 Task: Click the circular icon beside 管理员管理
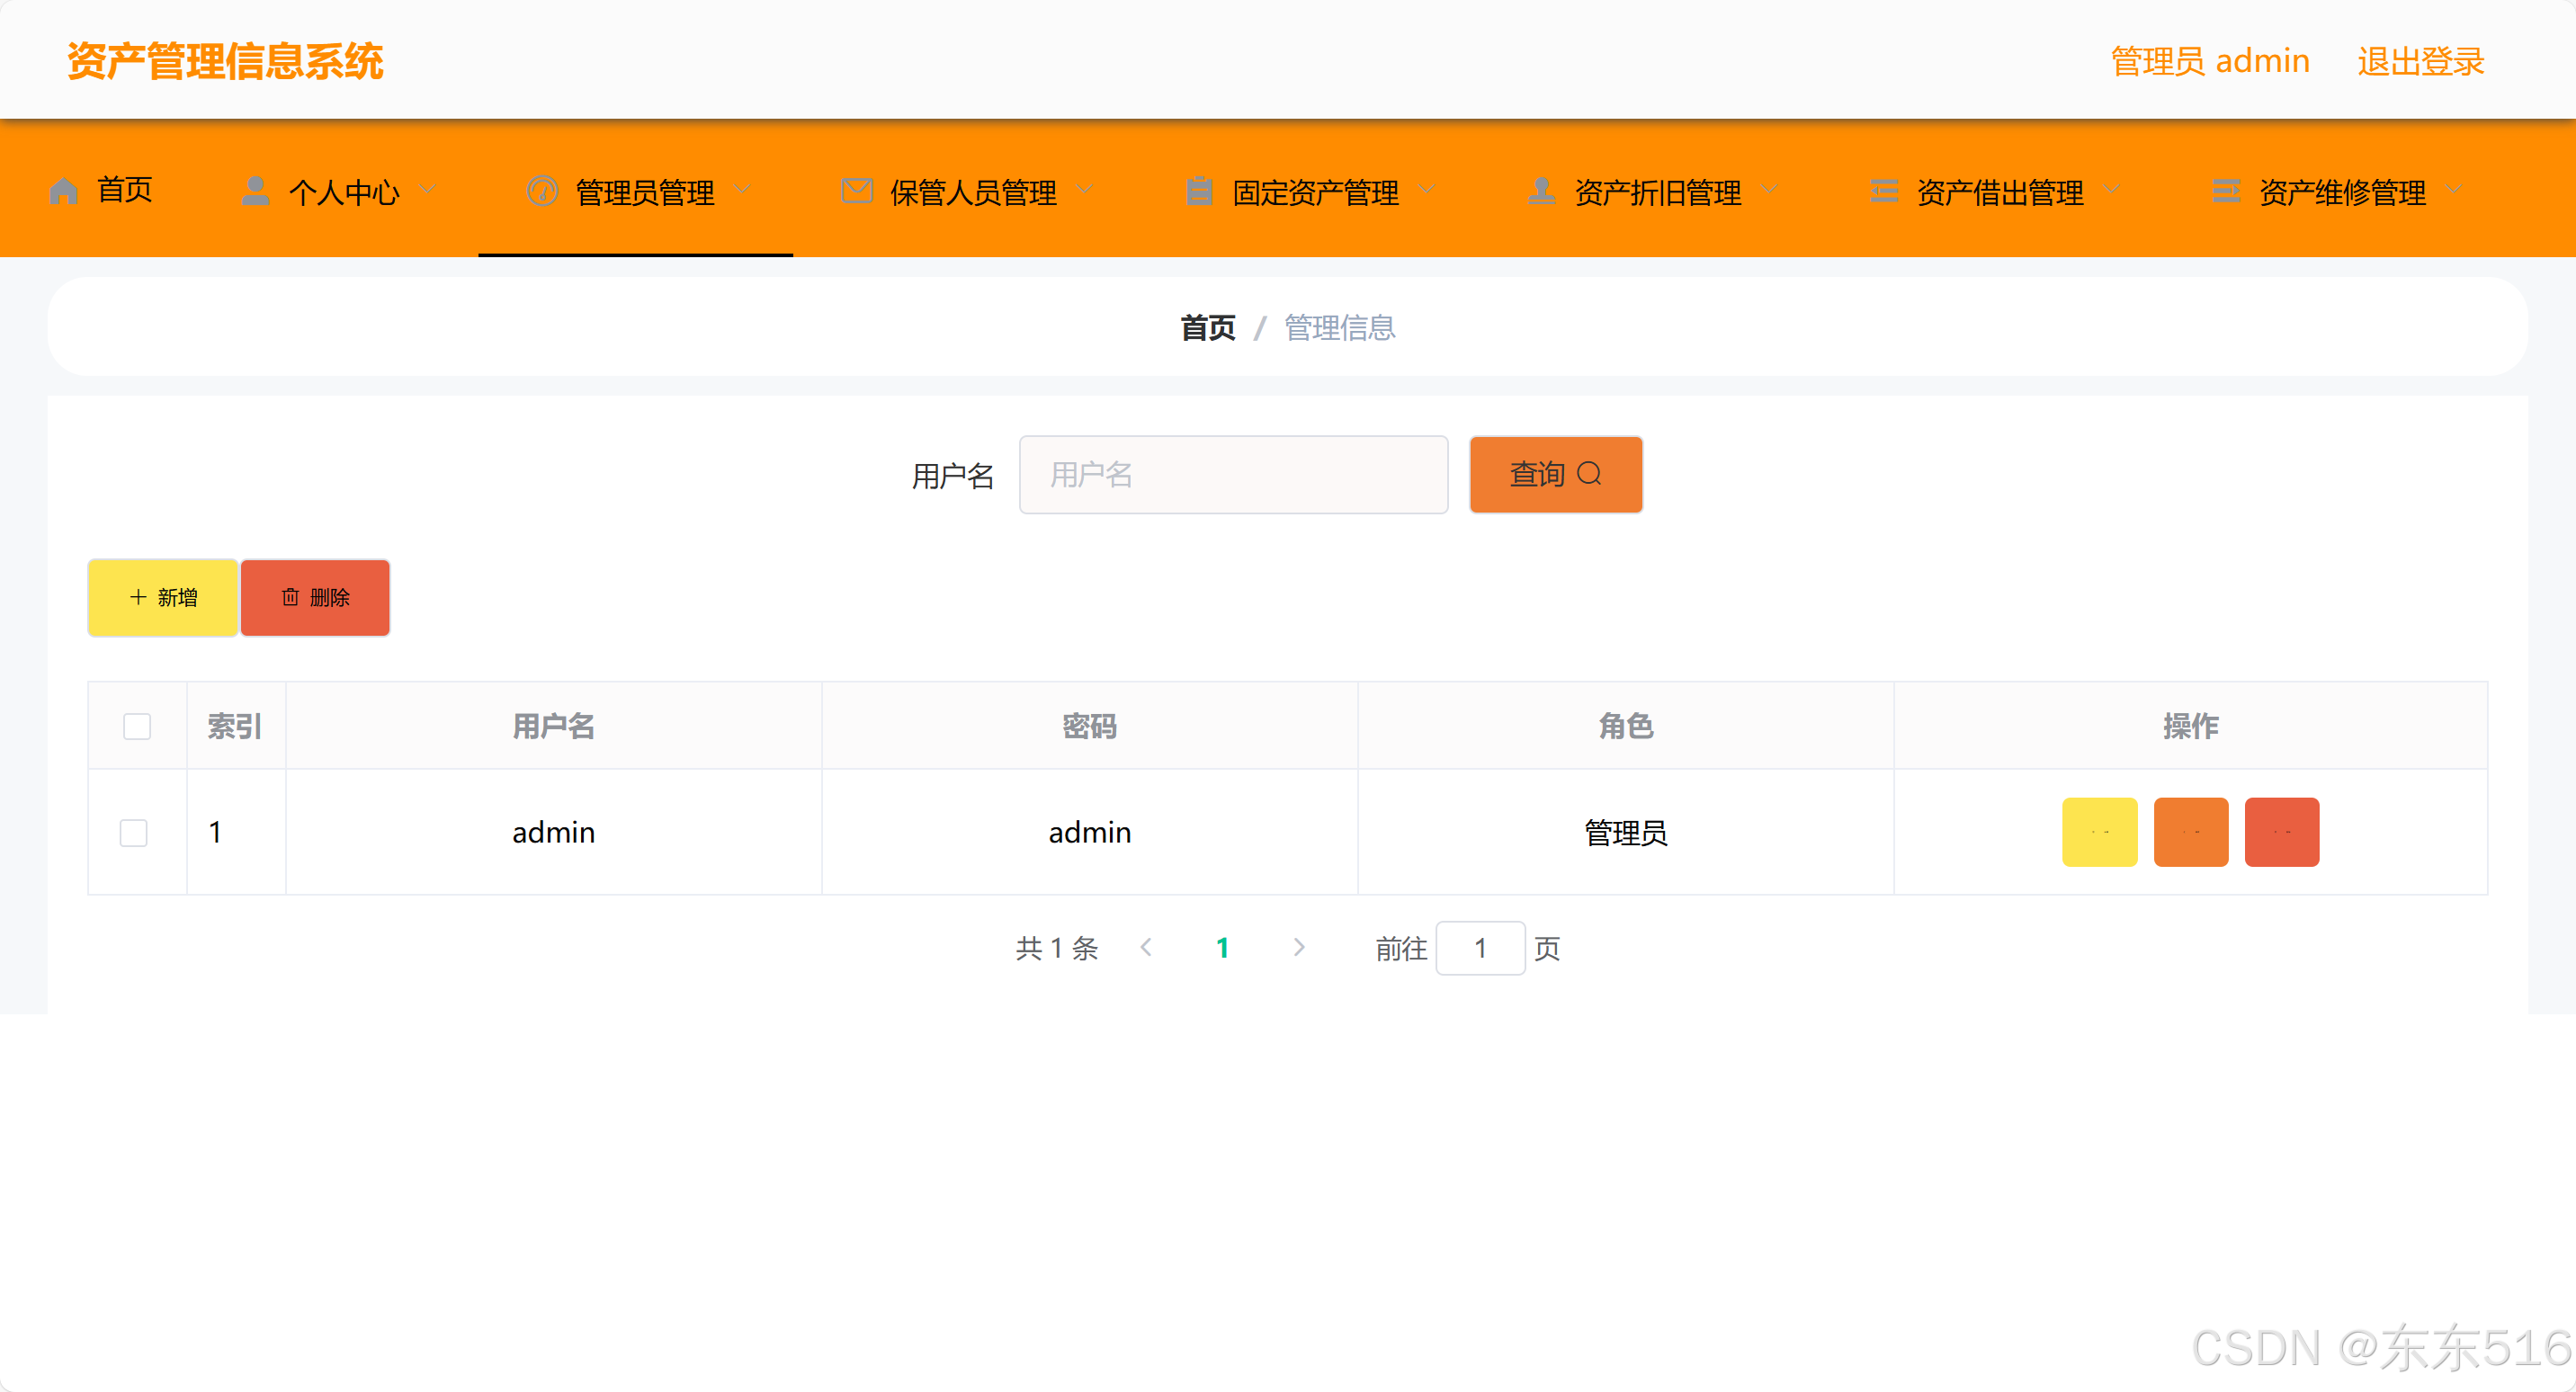coord(542,190)
